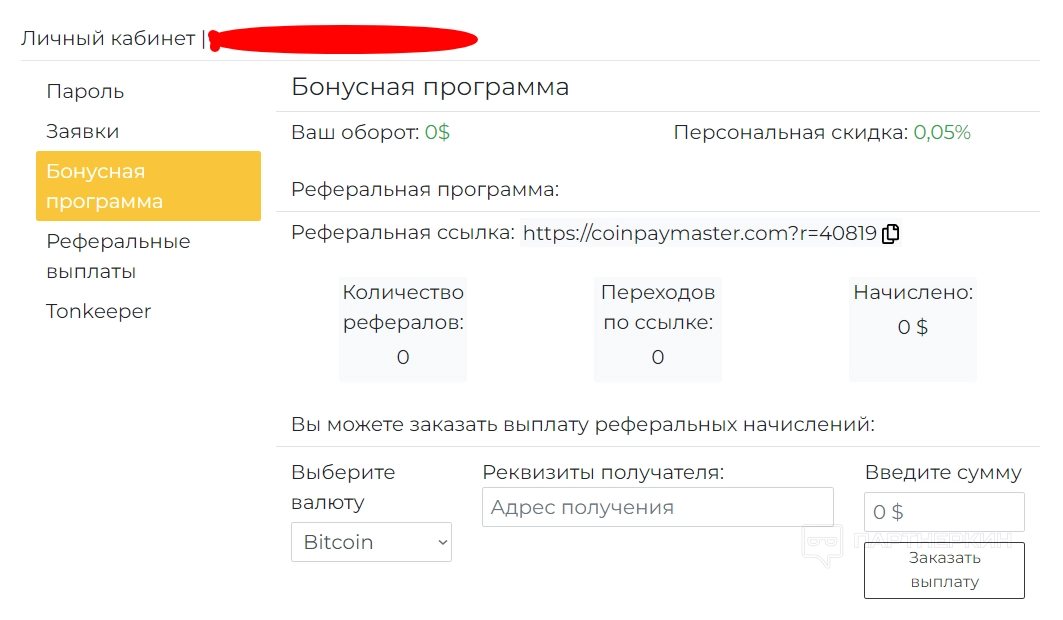Click the Реферальная программа section label
Screen dimensions: 1063x620
click(425, 189)
